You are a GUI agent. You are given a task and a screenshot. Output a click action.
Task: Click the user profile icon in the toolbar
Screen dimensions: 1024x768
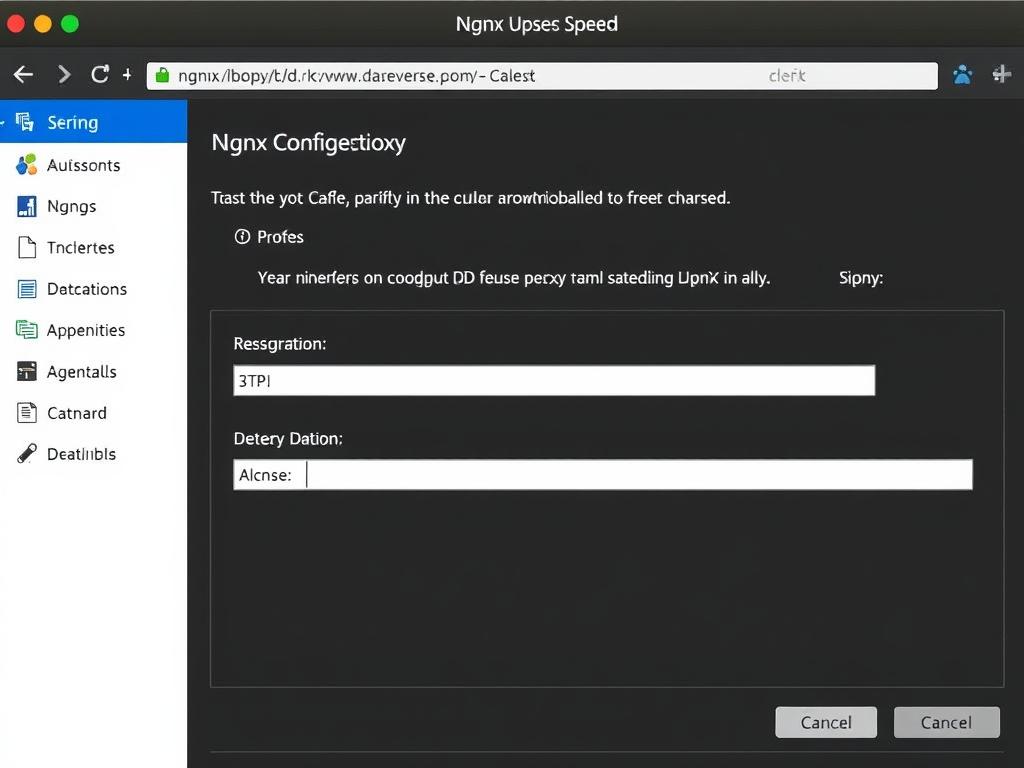(x=962, y=74)
